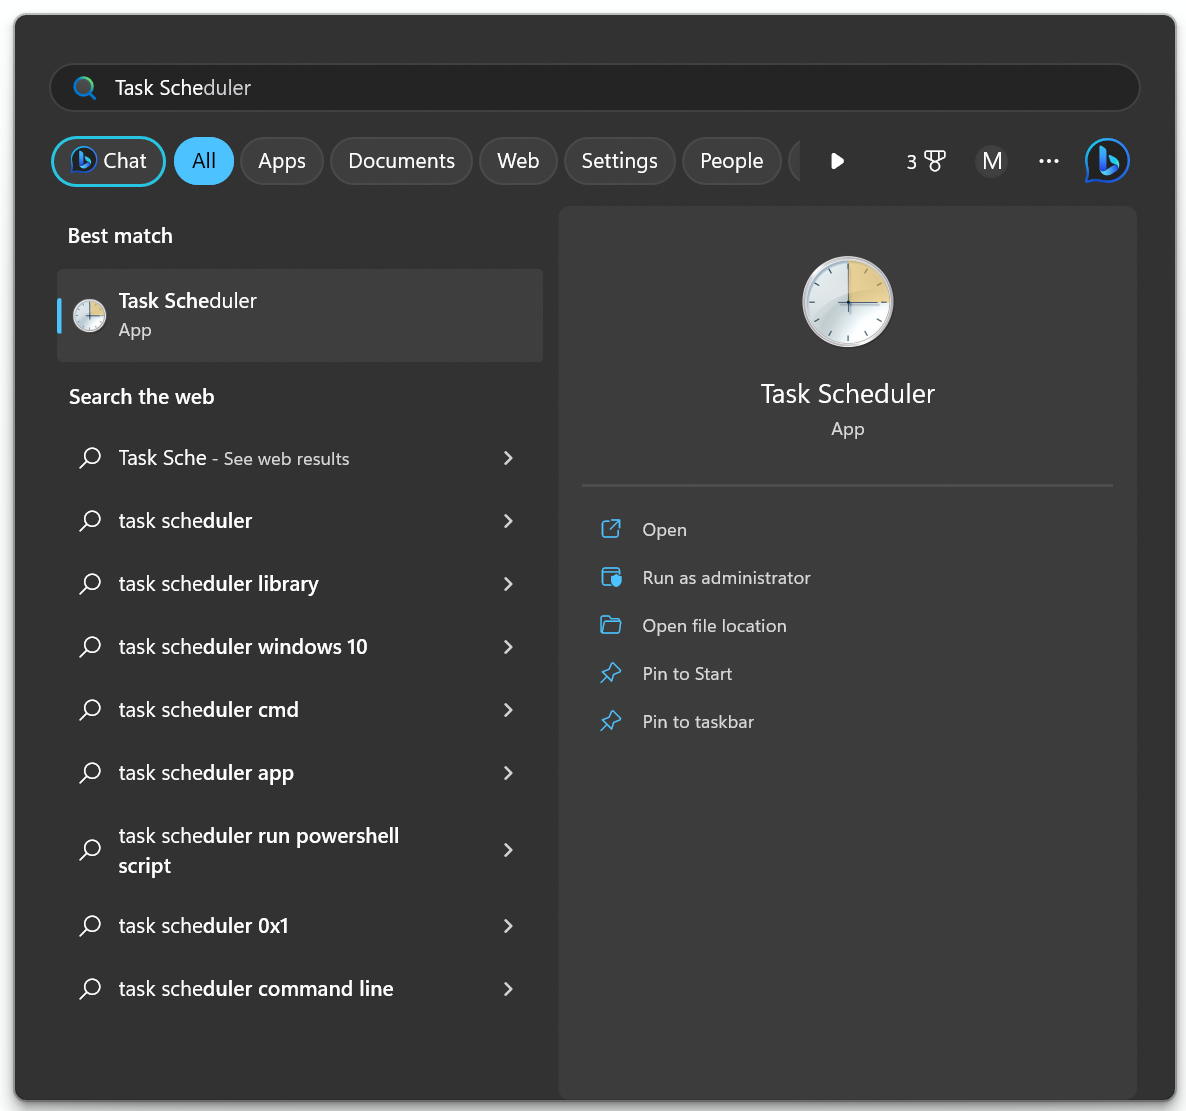Open the more options ellipsis menu
The width and height of the screenshot is (1186, 1111).
coord(1048,161)
